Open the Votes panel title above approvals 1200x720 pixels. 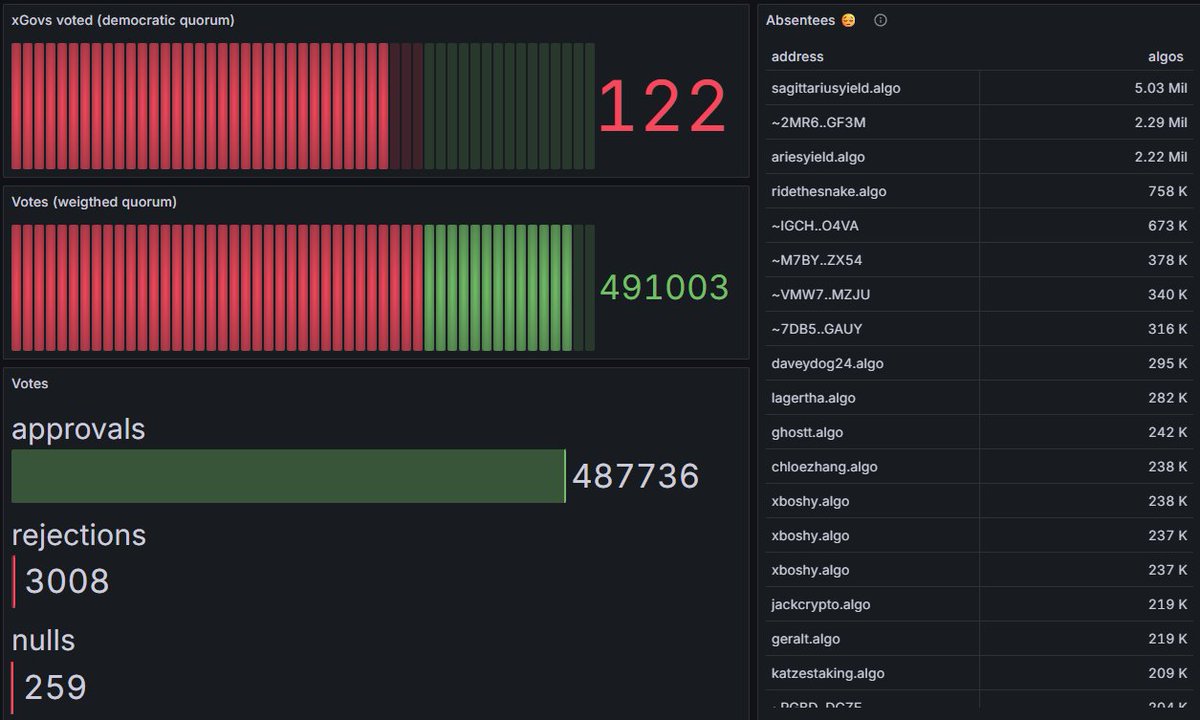point(30,384)
